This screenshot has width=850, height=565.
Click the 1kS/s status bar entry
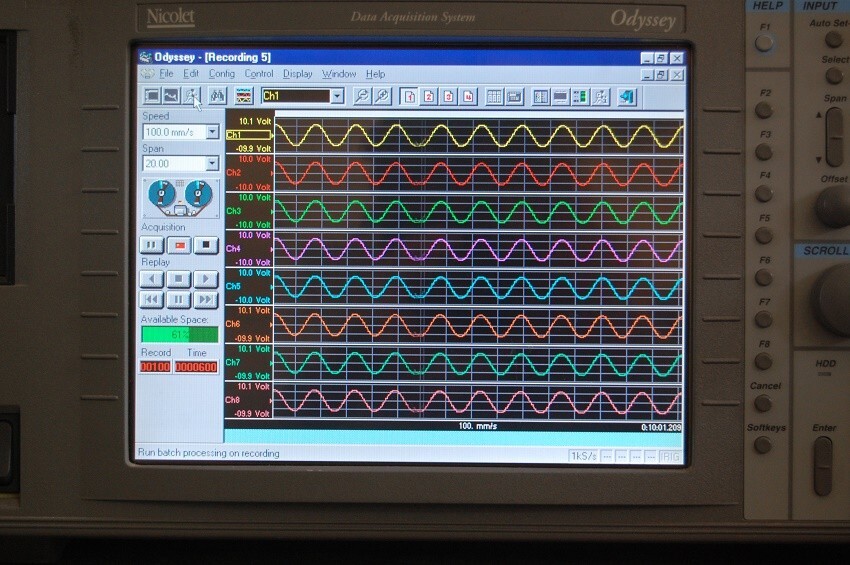pos(584,456)
